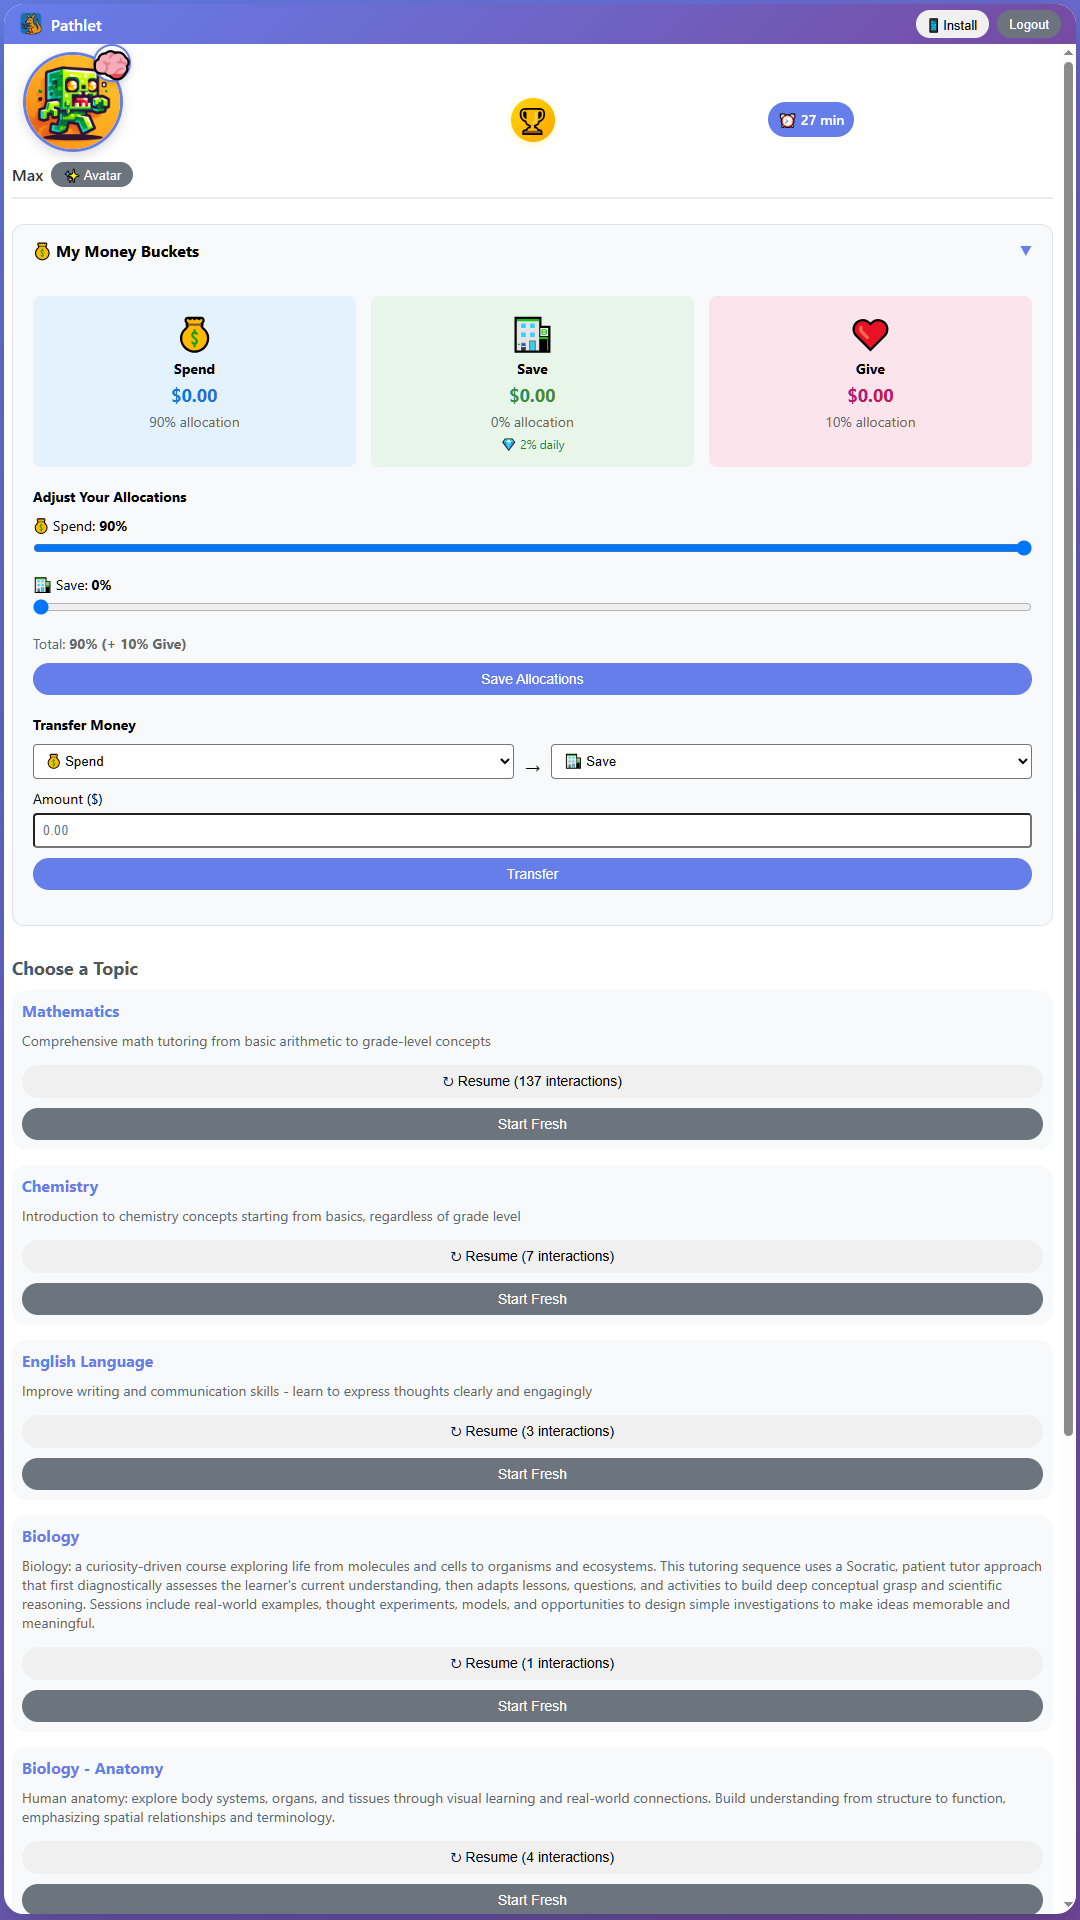1080x1920 pixels.
Task: Open the transfer source Spend dropdown
Action: click(x=273, y=761)
